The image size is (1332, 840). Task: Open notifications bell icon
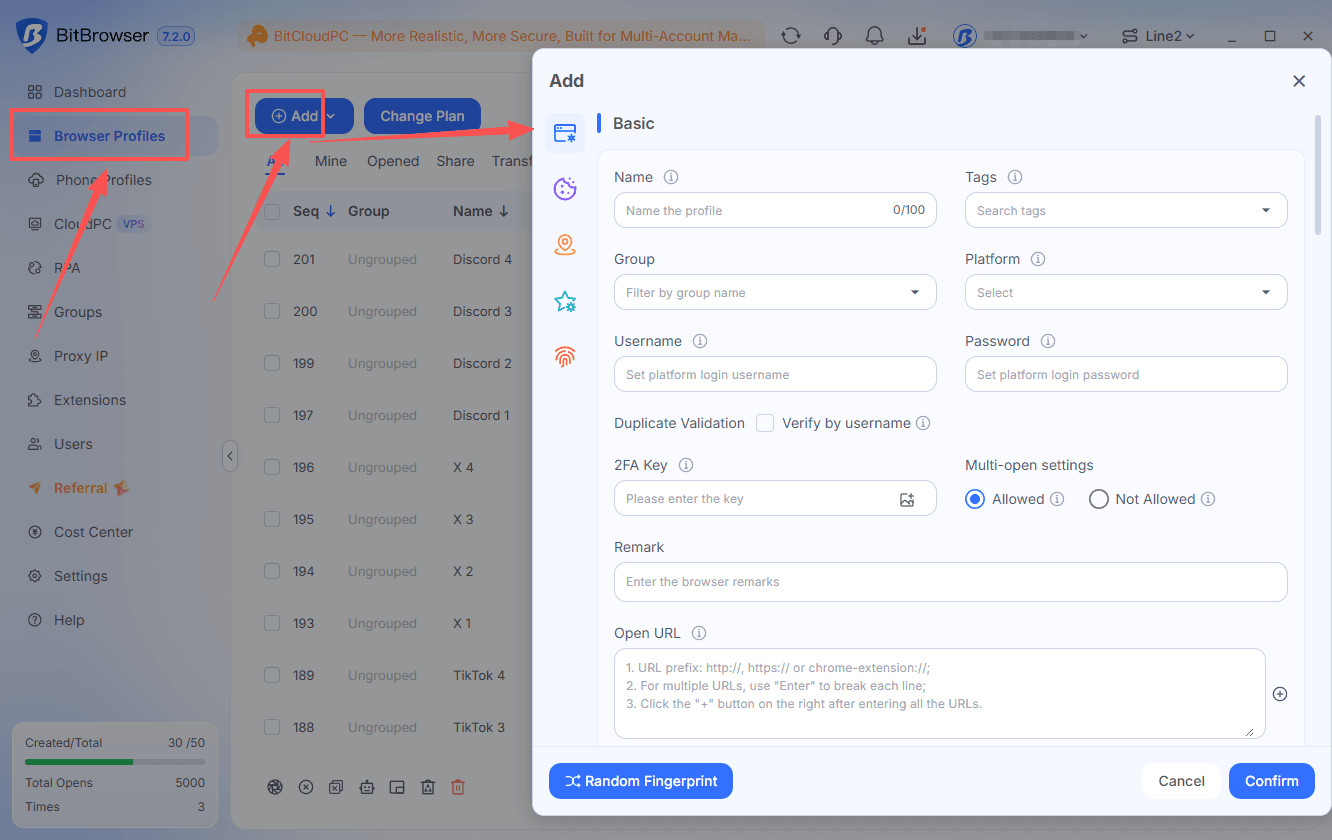(x=875, y=36)
